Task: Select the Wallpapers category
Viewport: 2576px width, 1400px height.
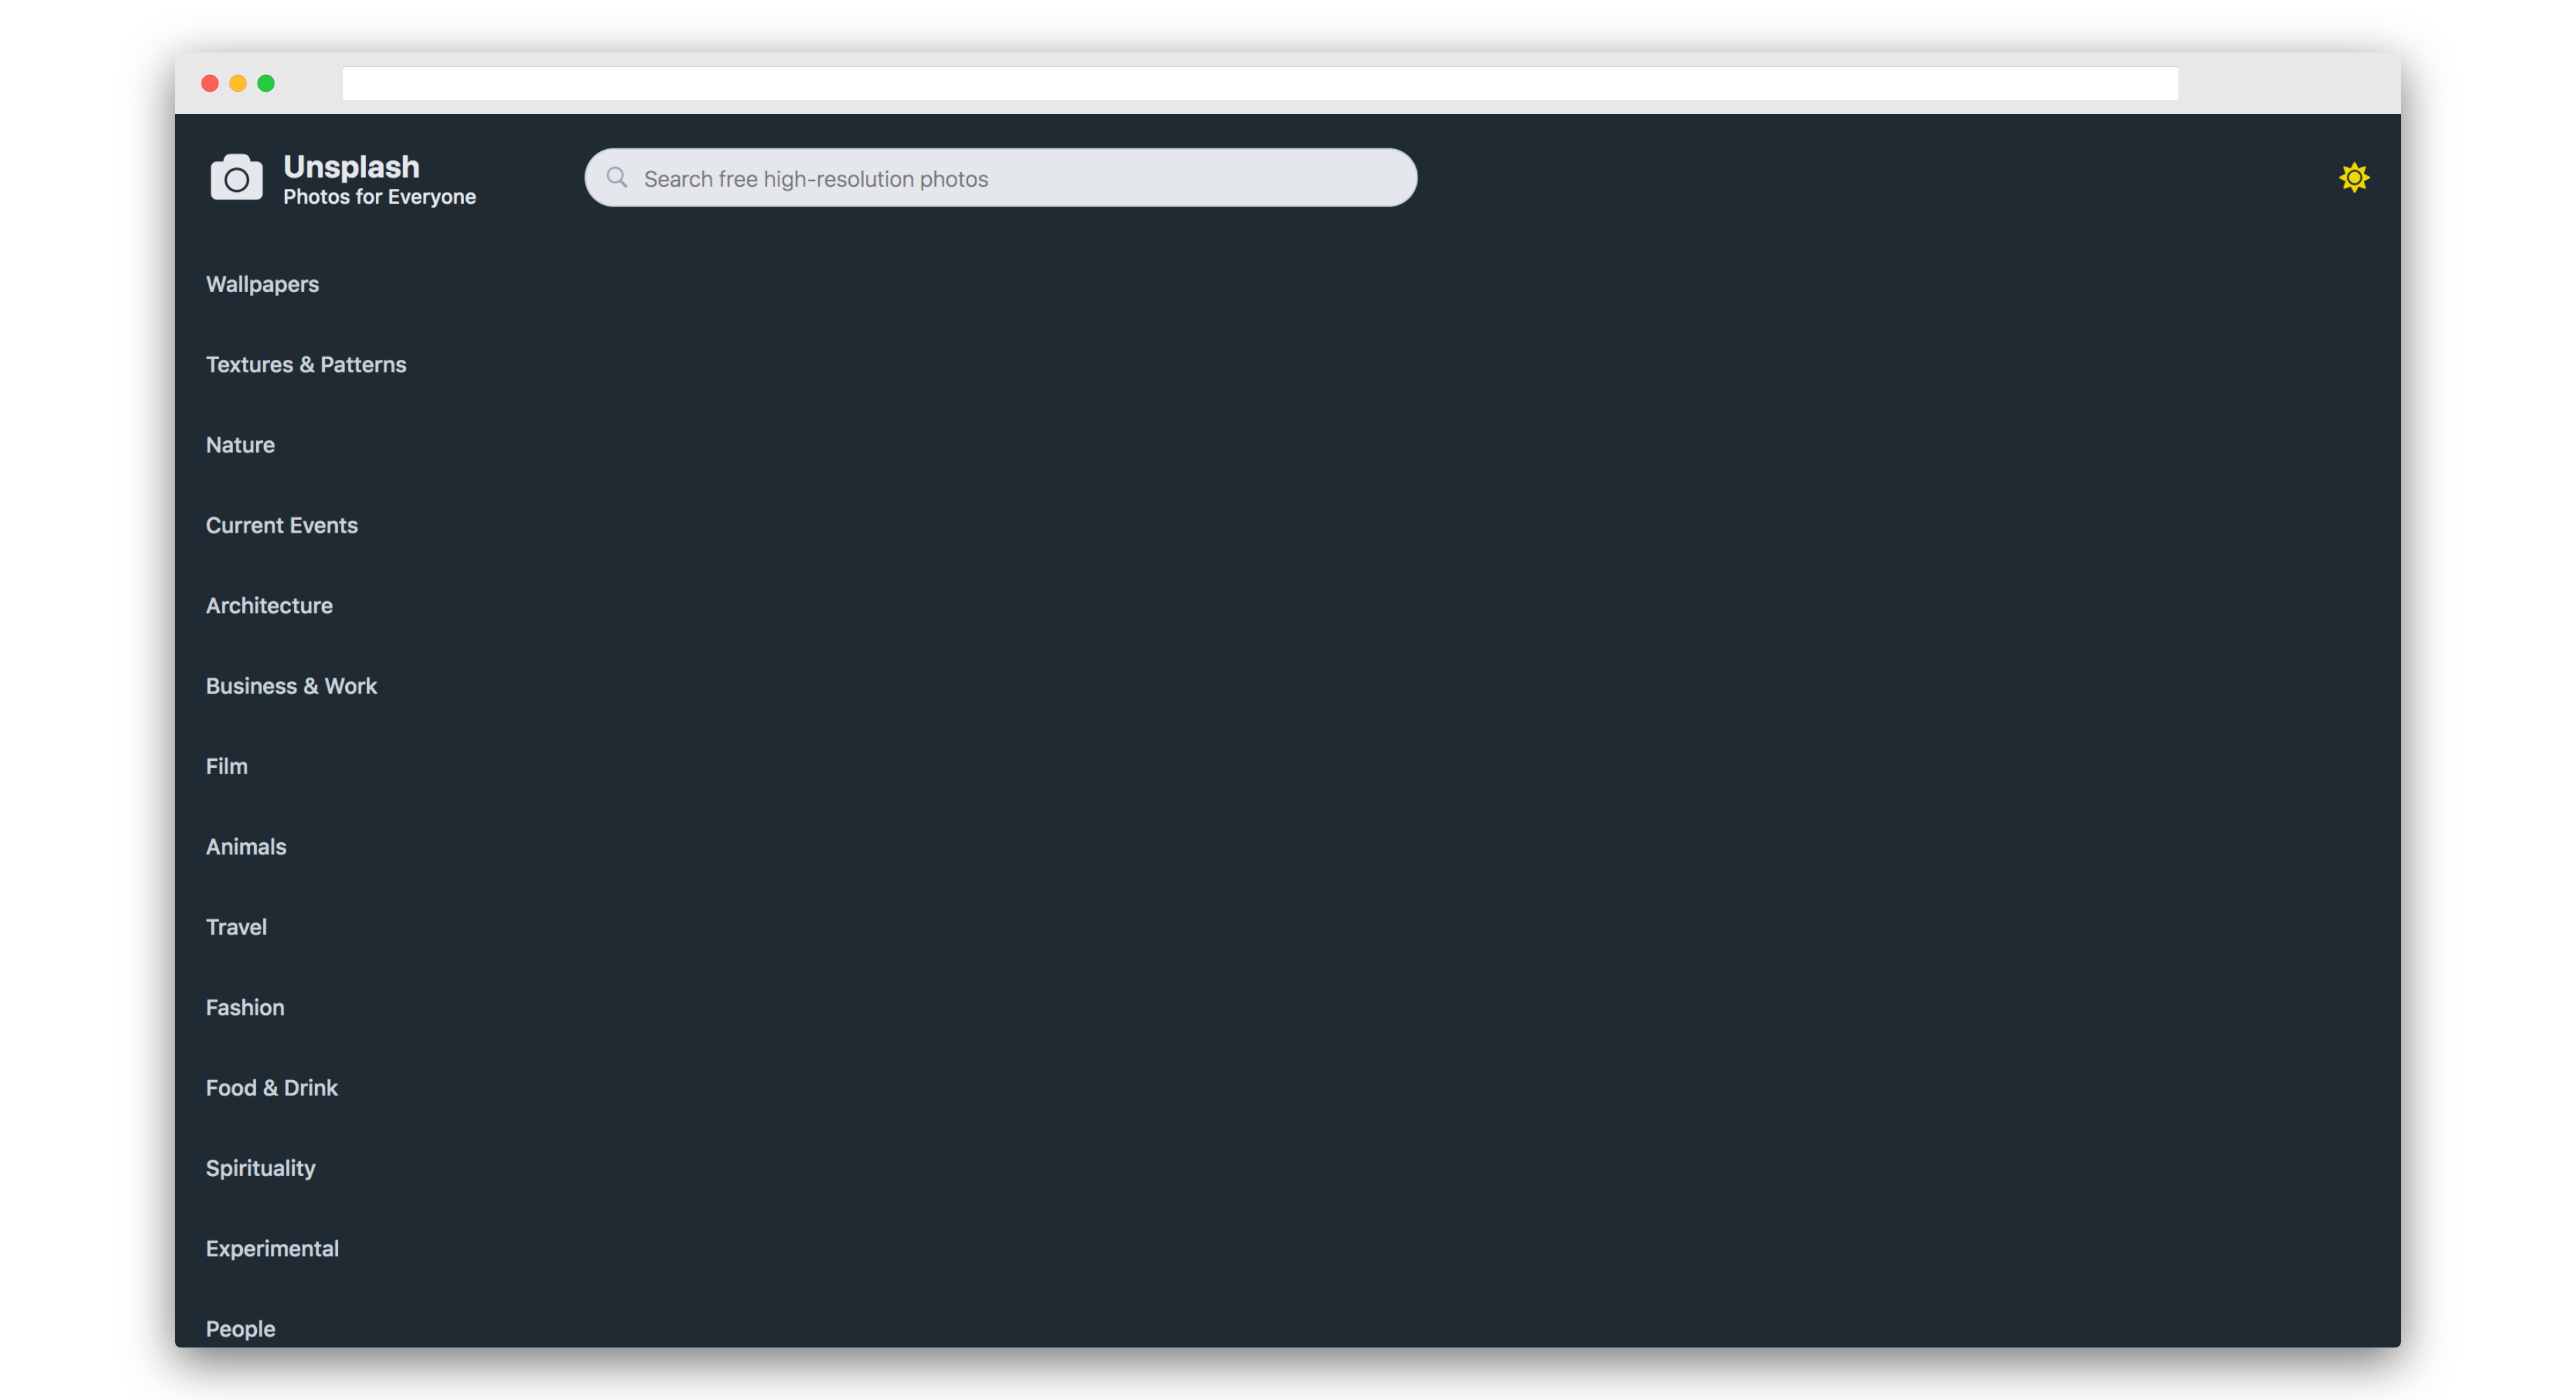Action: [262, 284]
